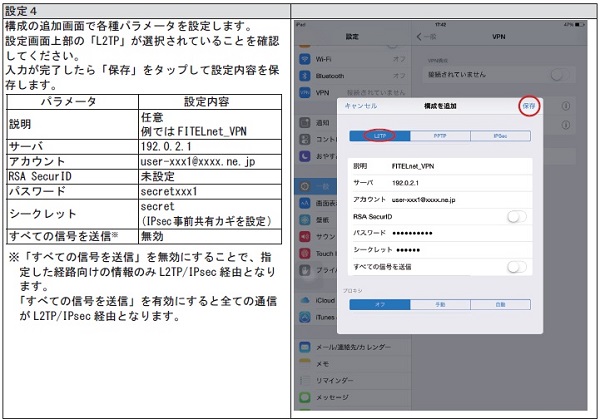Tap 保存 to save the configuration
This screenshot has height=419, width=600.
tap(529, 105)
